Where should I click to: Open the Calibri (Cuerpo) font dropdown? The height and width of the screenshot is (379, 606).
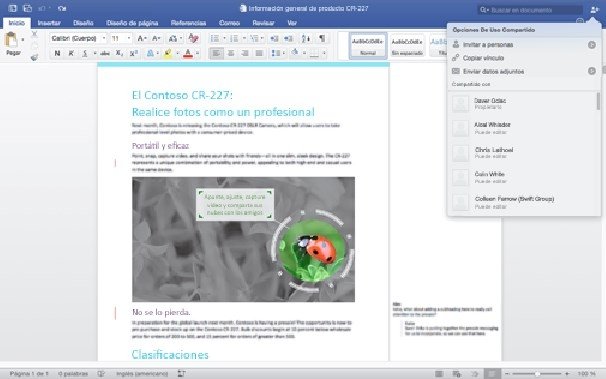78,38
